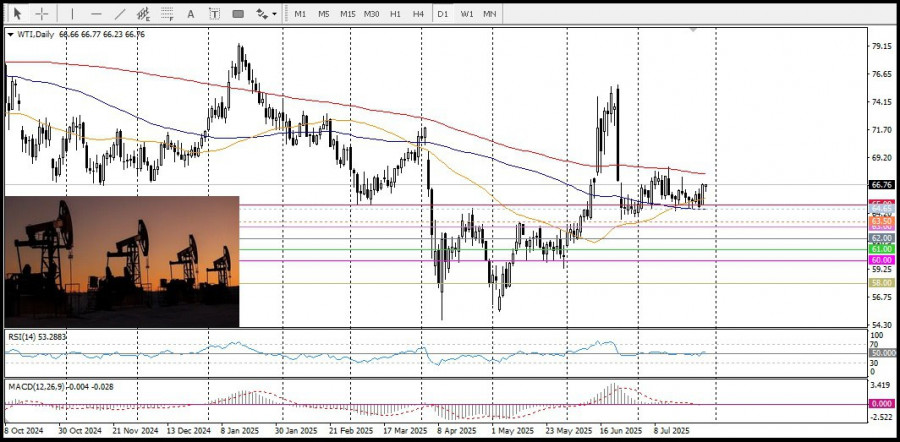
Task: Click the gray 62.00 price level tag
Action: (881, 238)
